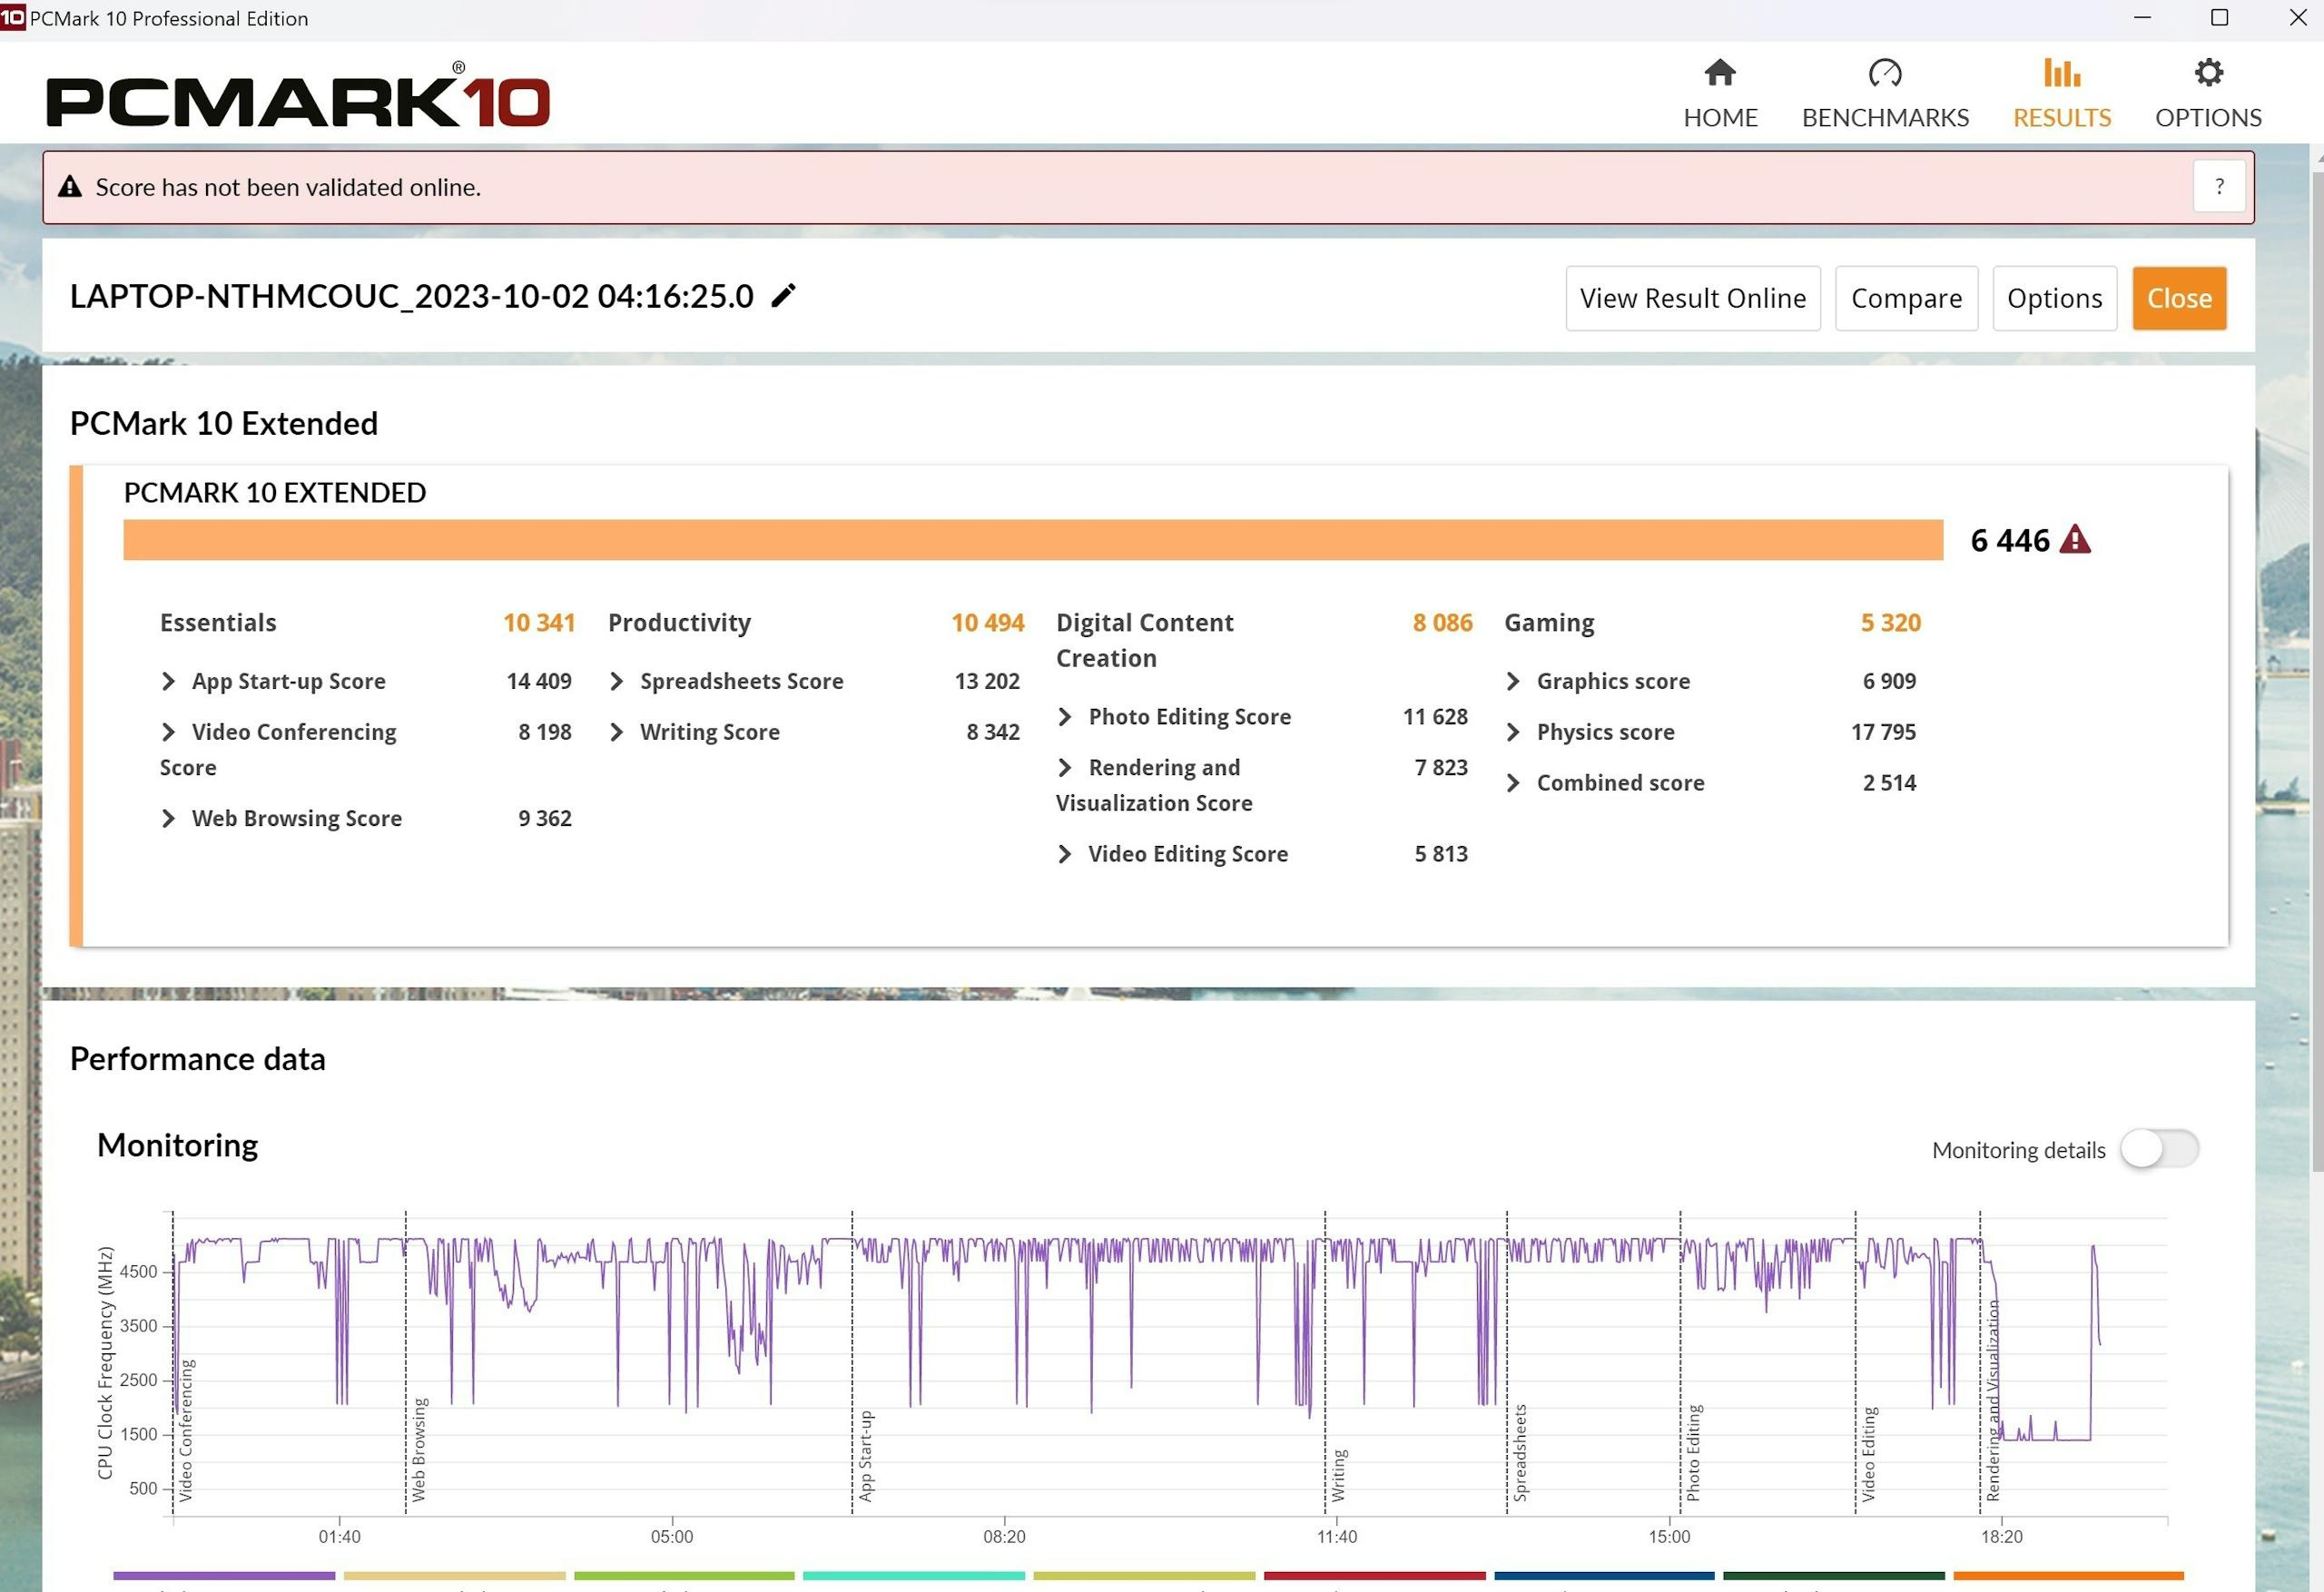Viewport: 2324px width, 1592px height.
Task: Click the Home icon in navigation
Action: [x=1719, y=73]
